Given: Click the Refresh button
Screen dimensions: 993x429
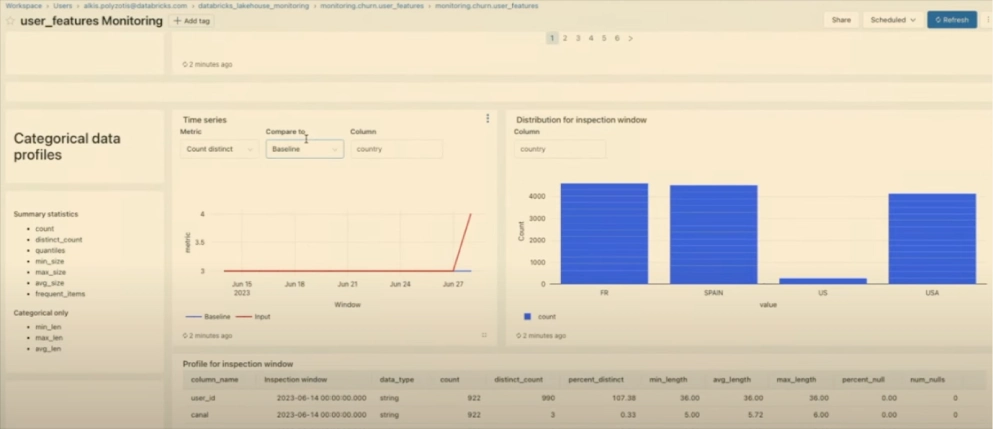Looking at the screenshot, I should (952, 20).
